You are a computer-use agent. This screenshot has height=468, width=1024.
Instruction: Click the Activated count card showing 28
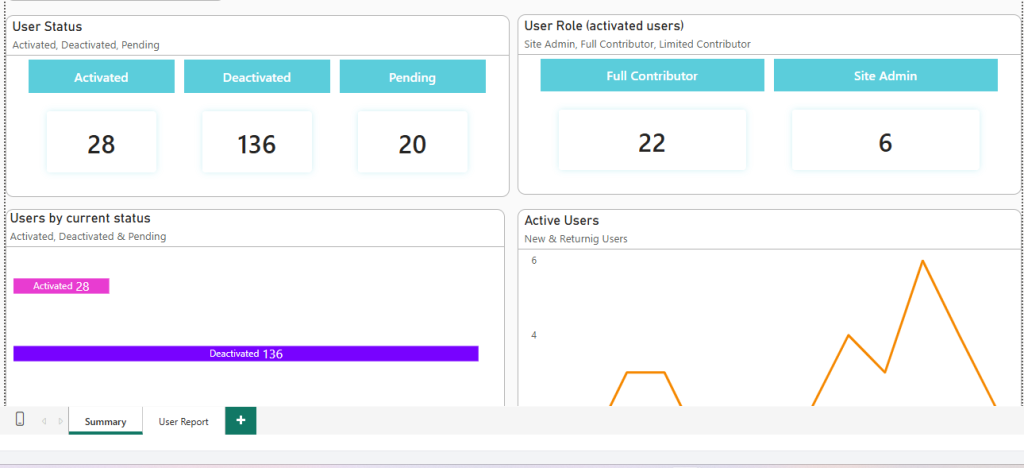101,142
